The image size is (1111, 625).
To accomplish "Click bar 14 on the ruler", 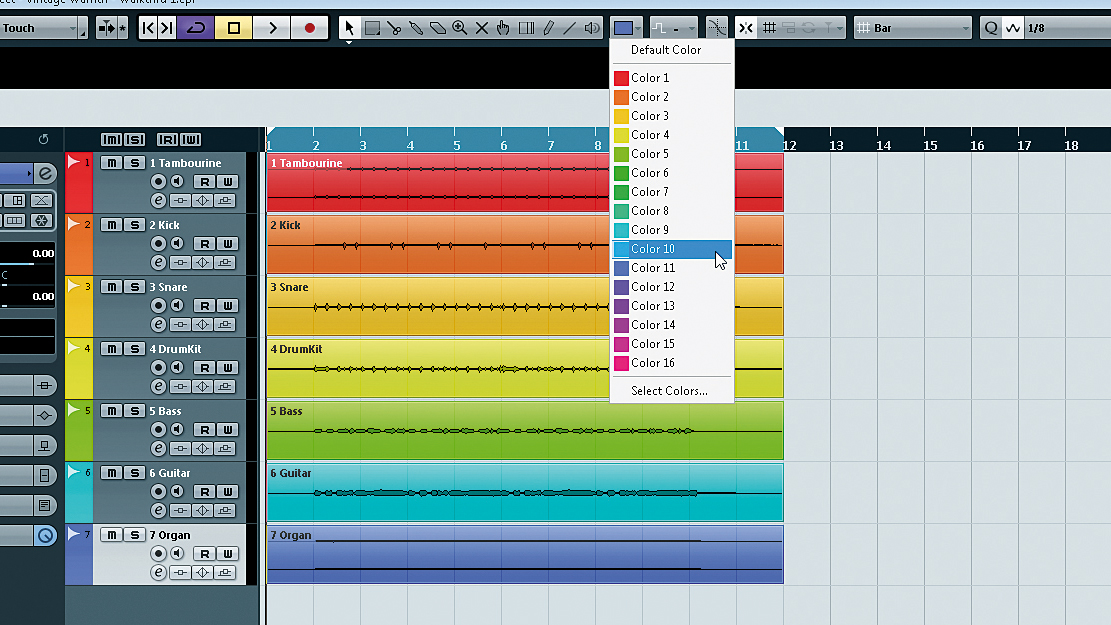I will 884,145.
